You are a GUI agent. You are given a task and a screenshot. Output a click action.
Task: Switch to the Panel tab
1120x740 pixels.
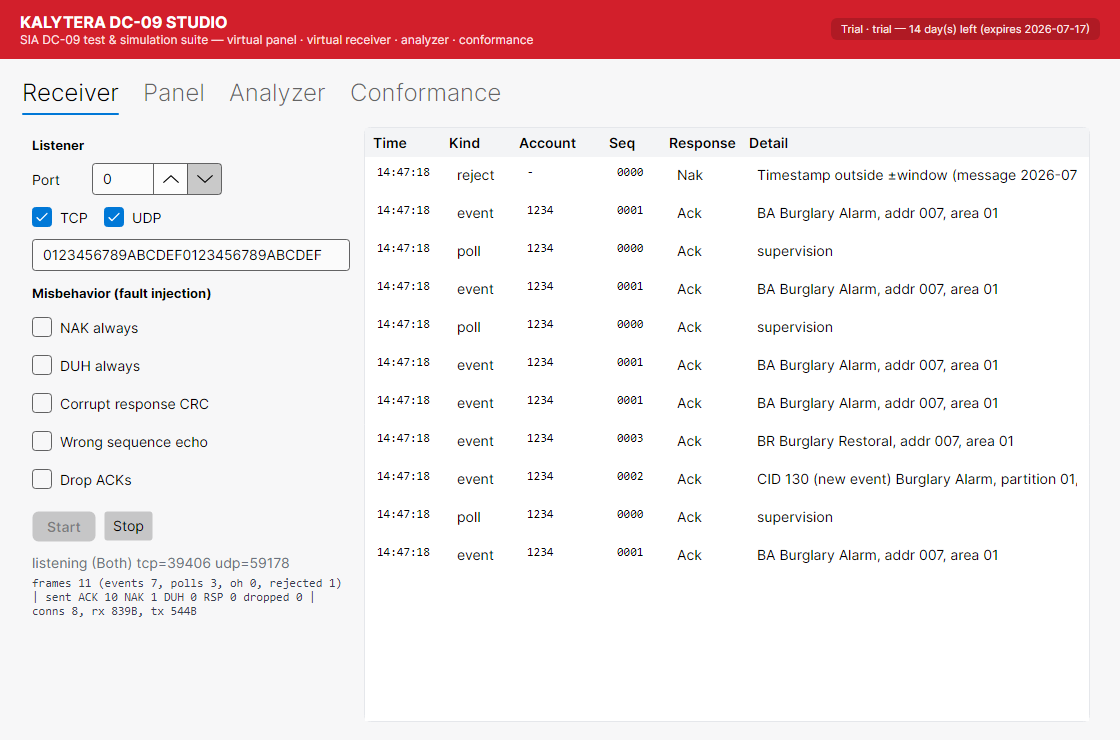pyautogui.click(x=174, y=93)
